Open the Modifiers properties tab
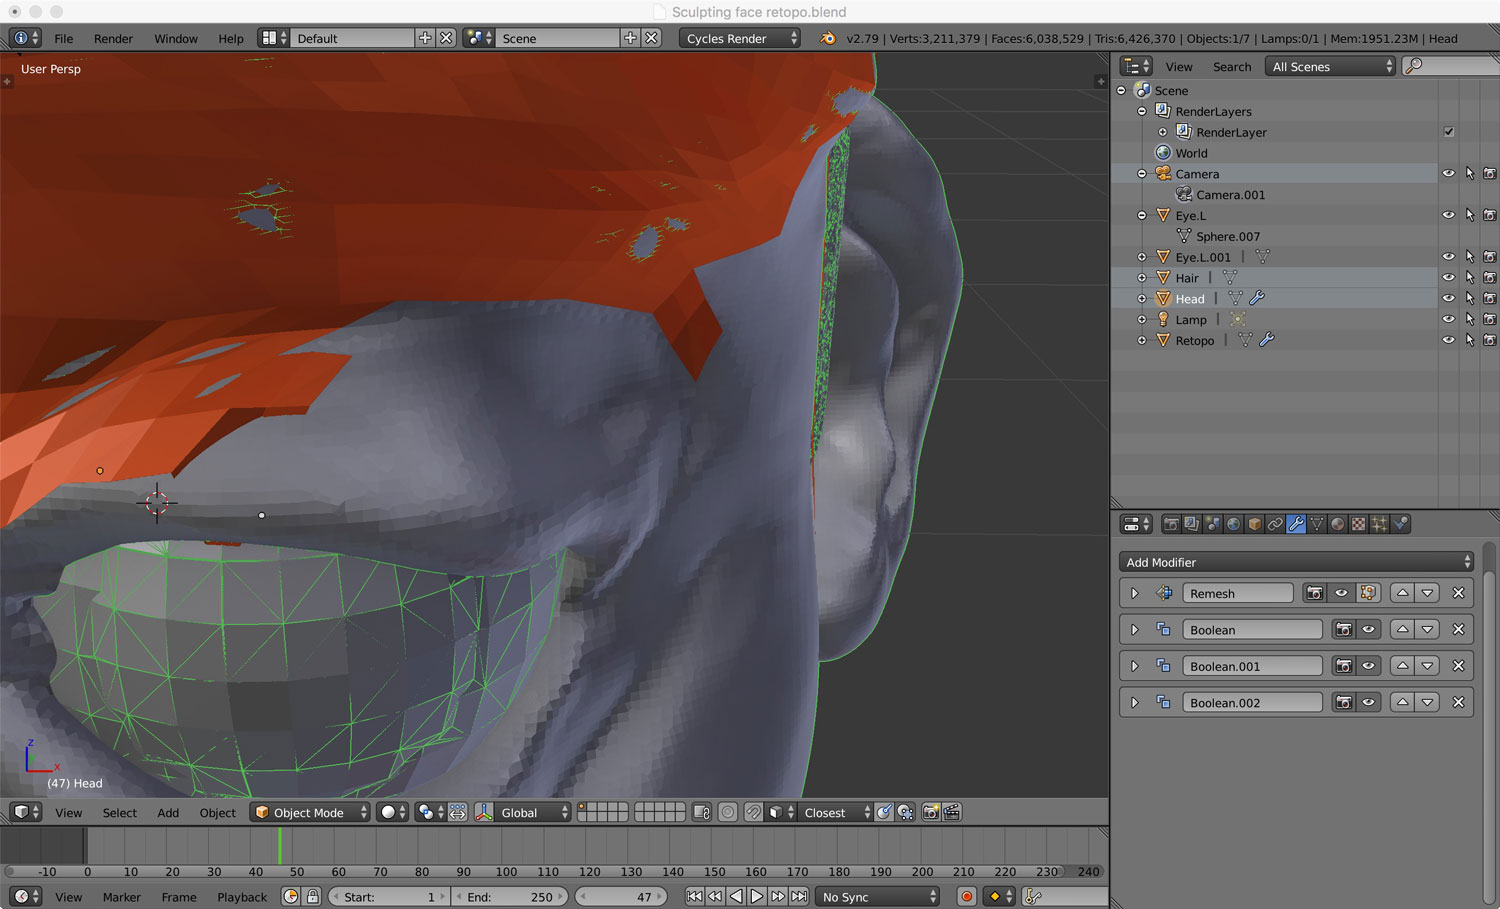Viewport: 1500px width, 909px height. tap(1296, 524)
